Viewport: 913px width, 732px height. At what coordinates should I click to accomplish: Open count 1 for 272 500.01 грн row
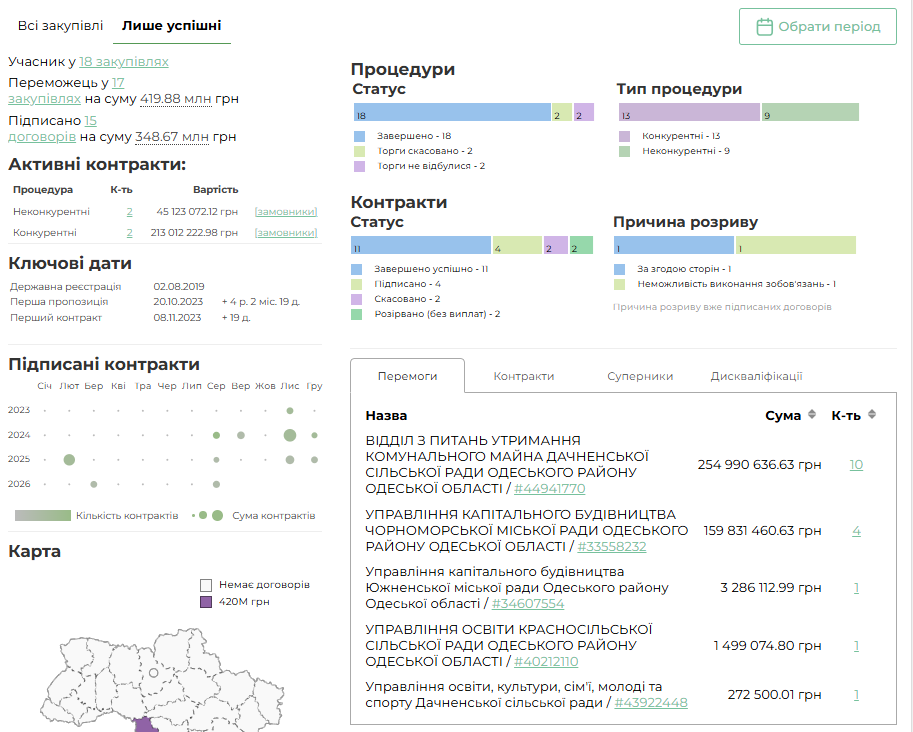click(857, 695)
